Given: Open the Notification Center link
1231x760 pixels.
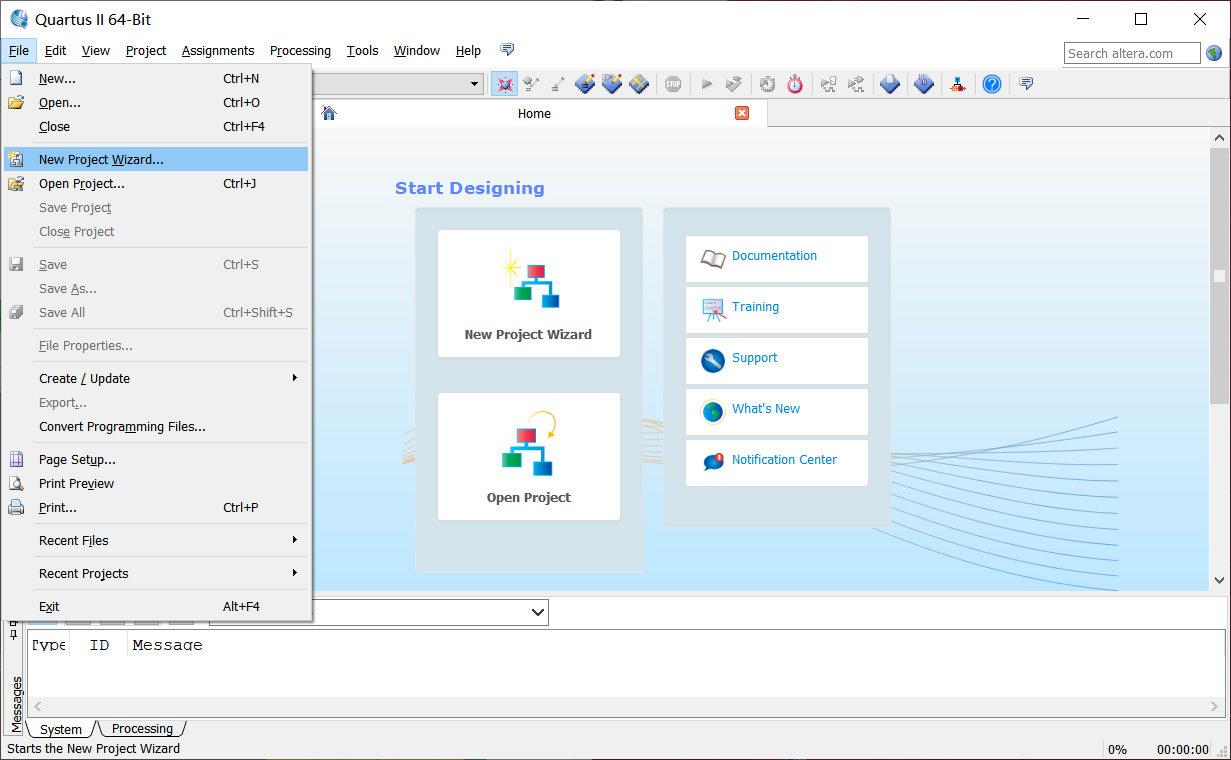Looking at the screenshot, I should click(x=784, y=460).
